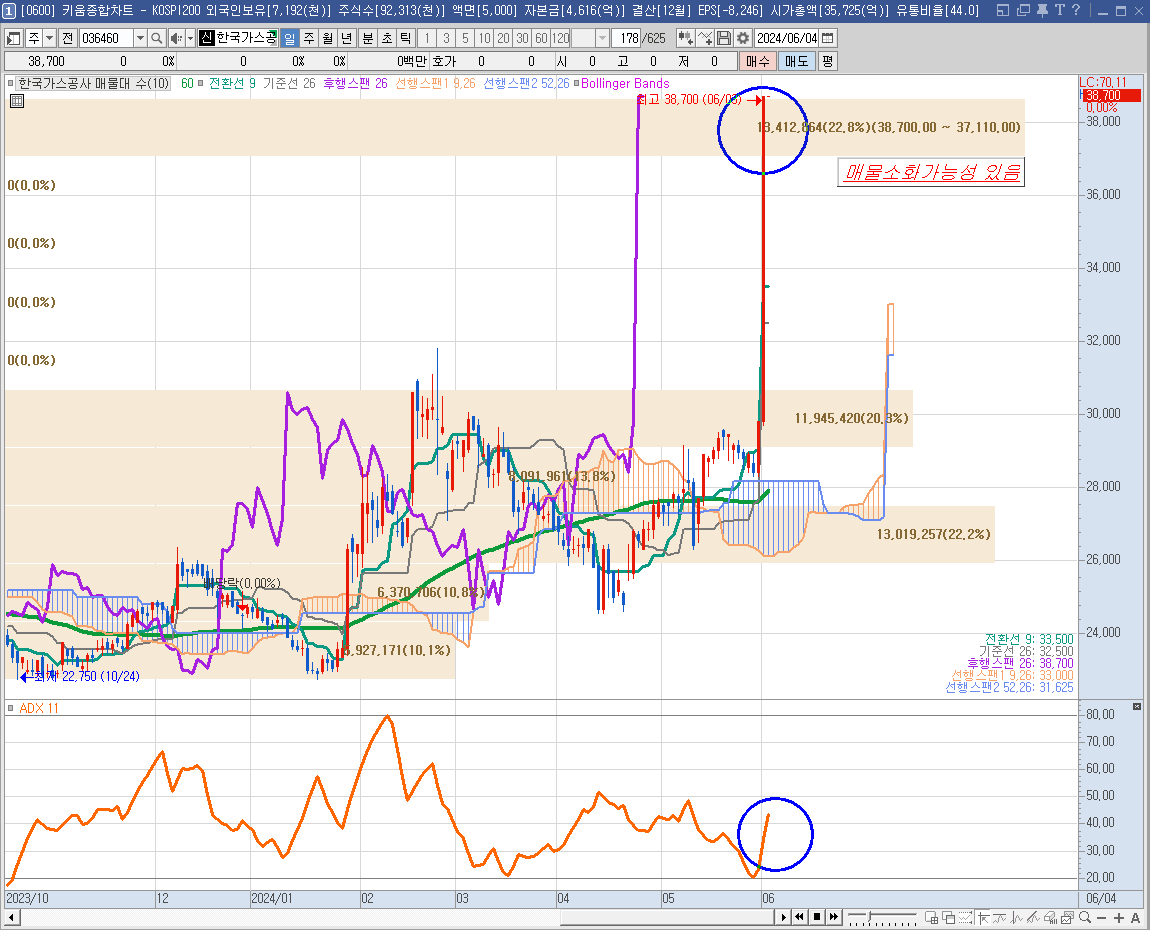Open the chart settings gear icon
Image resolution: width=1150 pixels, height=930 pixels.
pos(742,38)
